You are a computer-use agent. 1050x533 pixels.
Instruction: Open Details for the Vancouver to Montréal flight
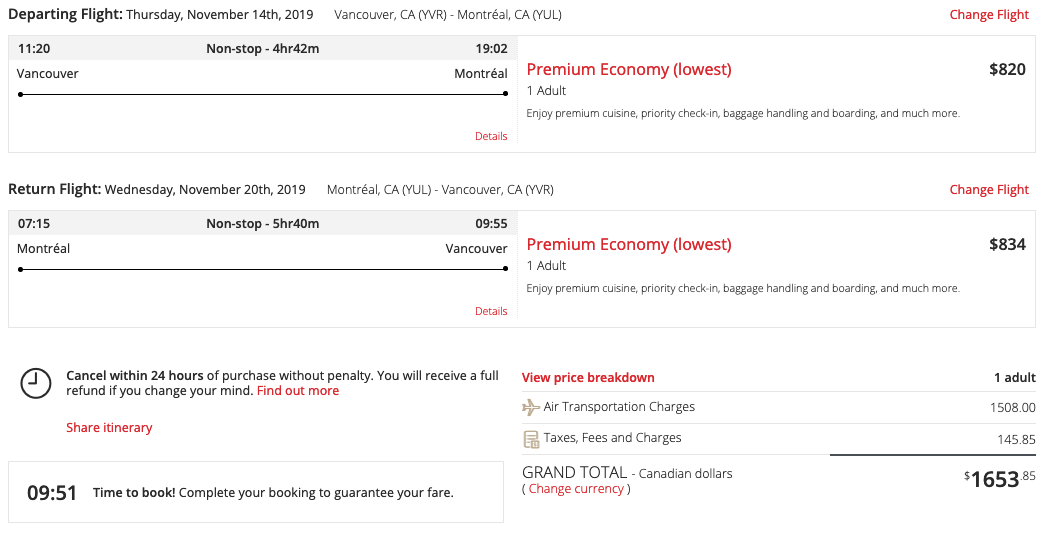(x=491, y=136)
